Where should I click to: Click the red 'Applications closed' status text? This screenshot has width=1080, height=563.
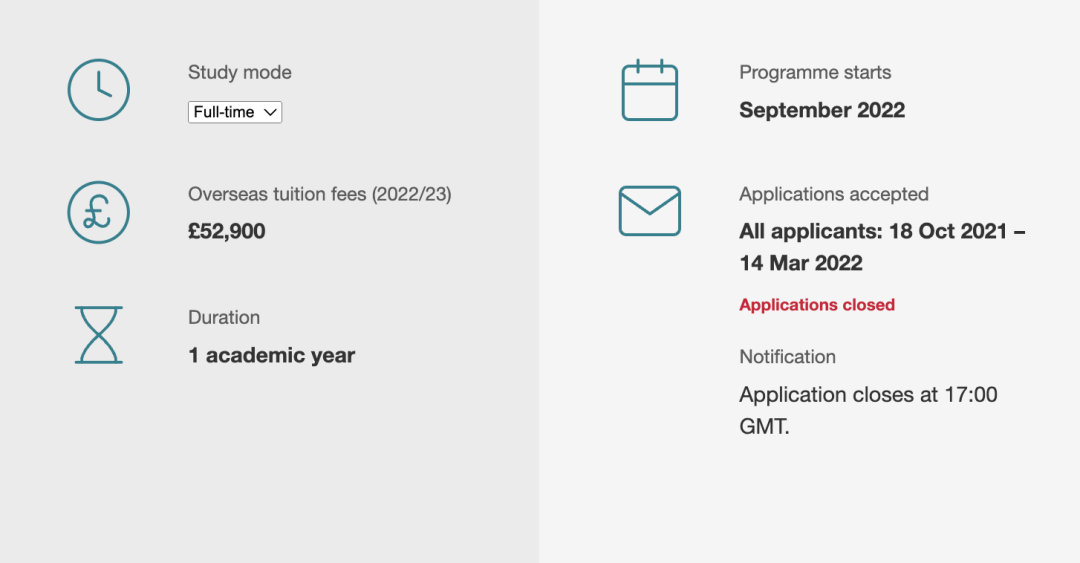point(817,305)
